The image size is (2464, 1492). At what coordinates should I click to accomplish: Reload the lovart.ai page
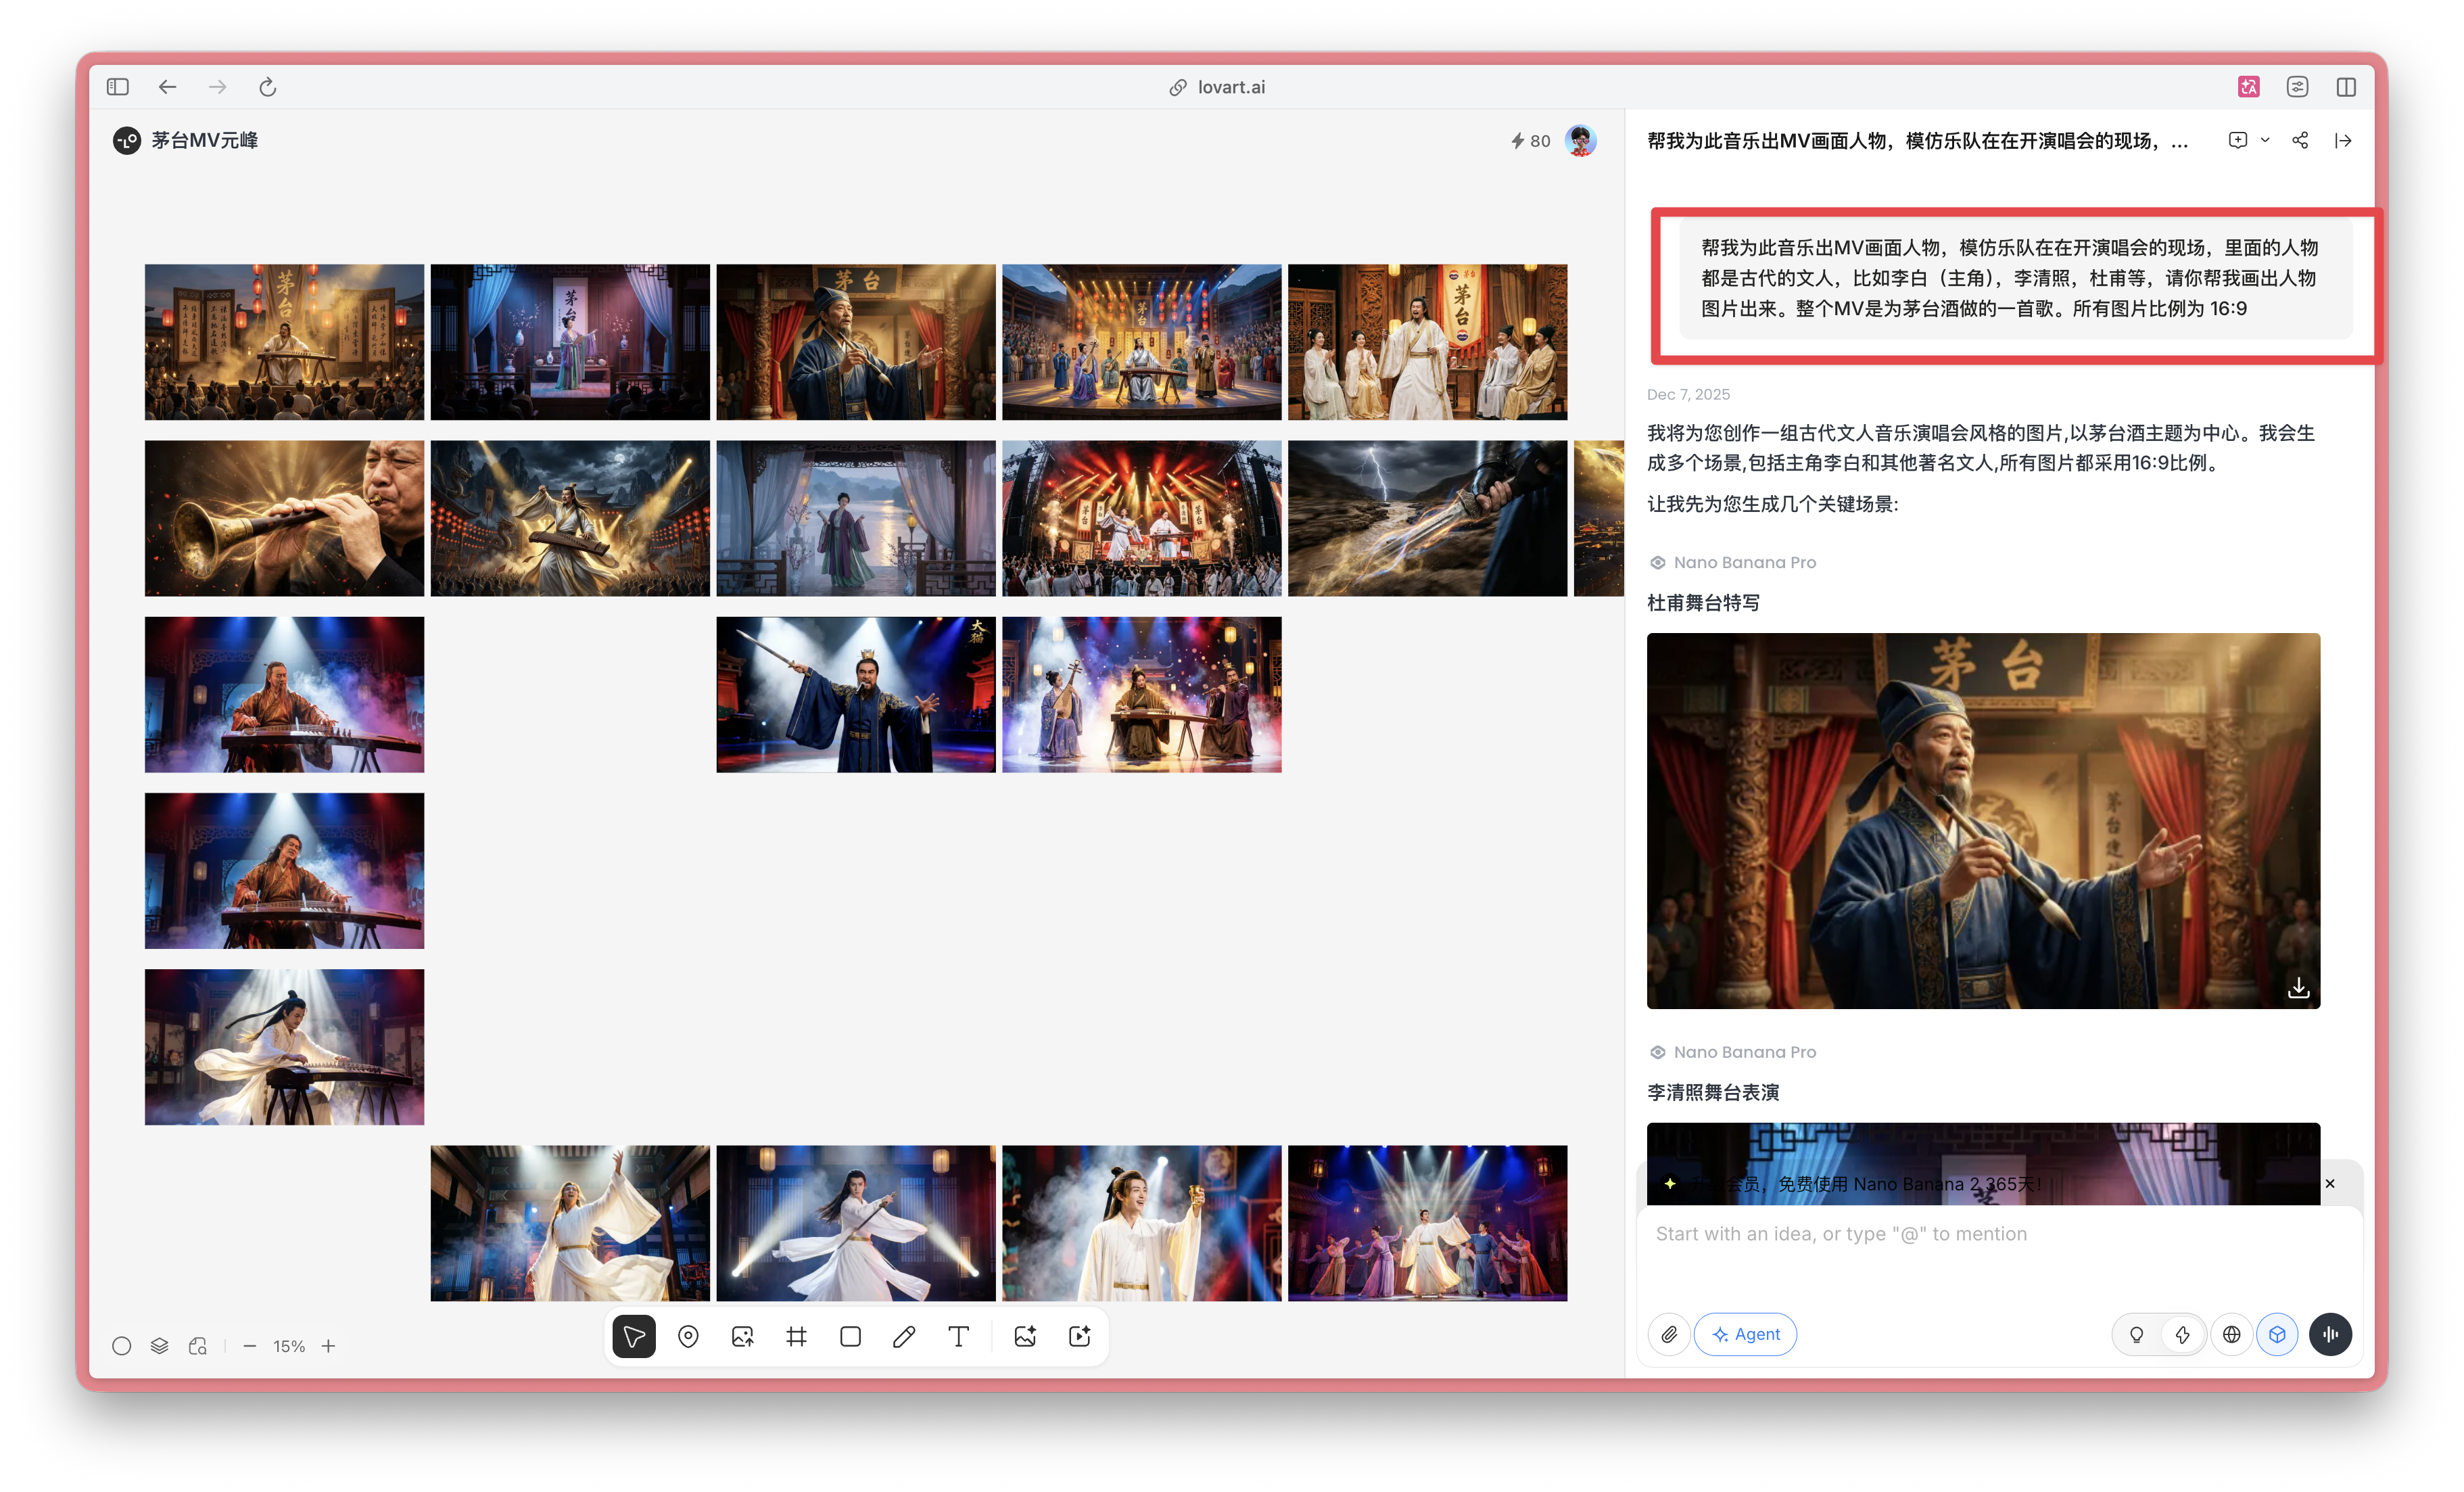267,87
